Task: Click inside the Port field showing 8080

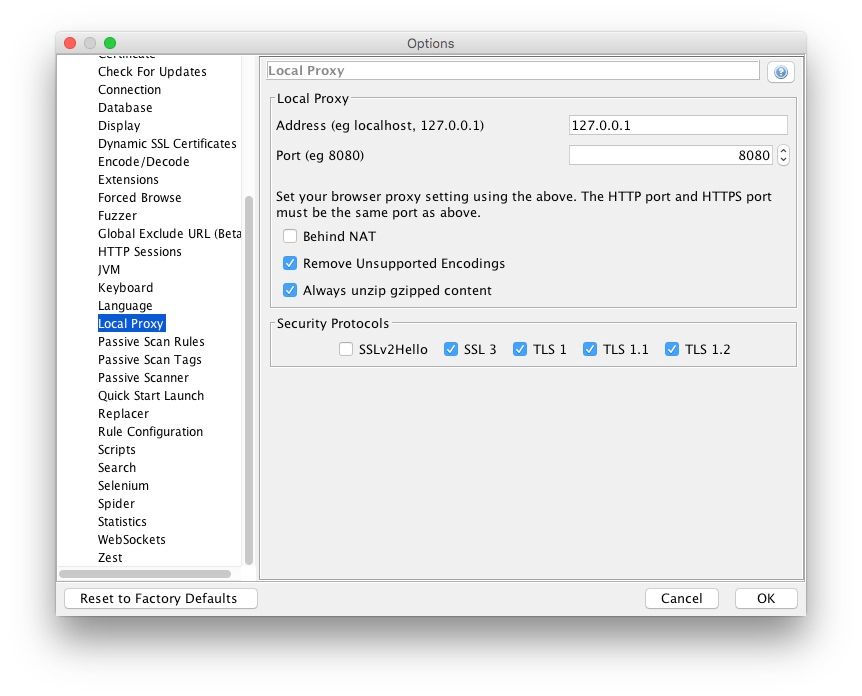Action: pyautogui.click(x=671, y=155)
